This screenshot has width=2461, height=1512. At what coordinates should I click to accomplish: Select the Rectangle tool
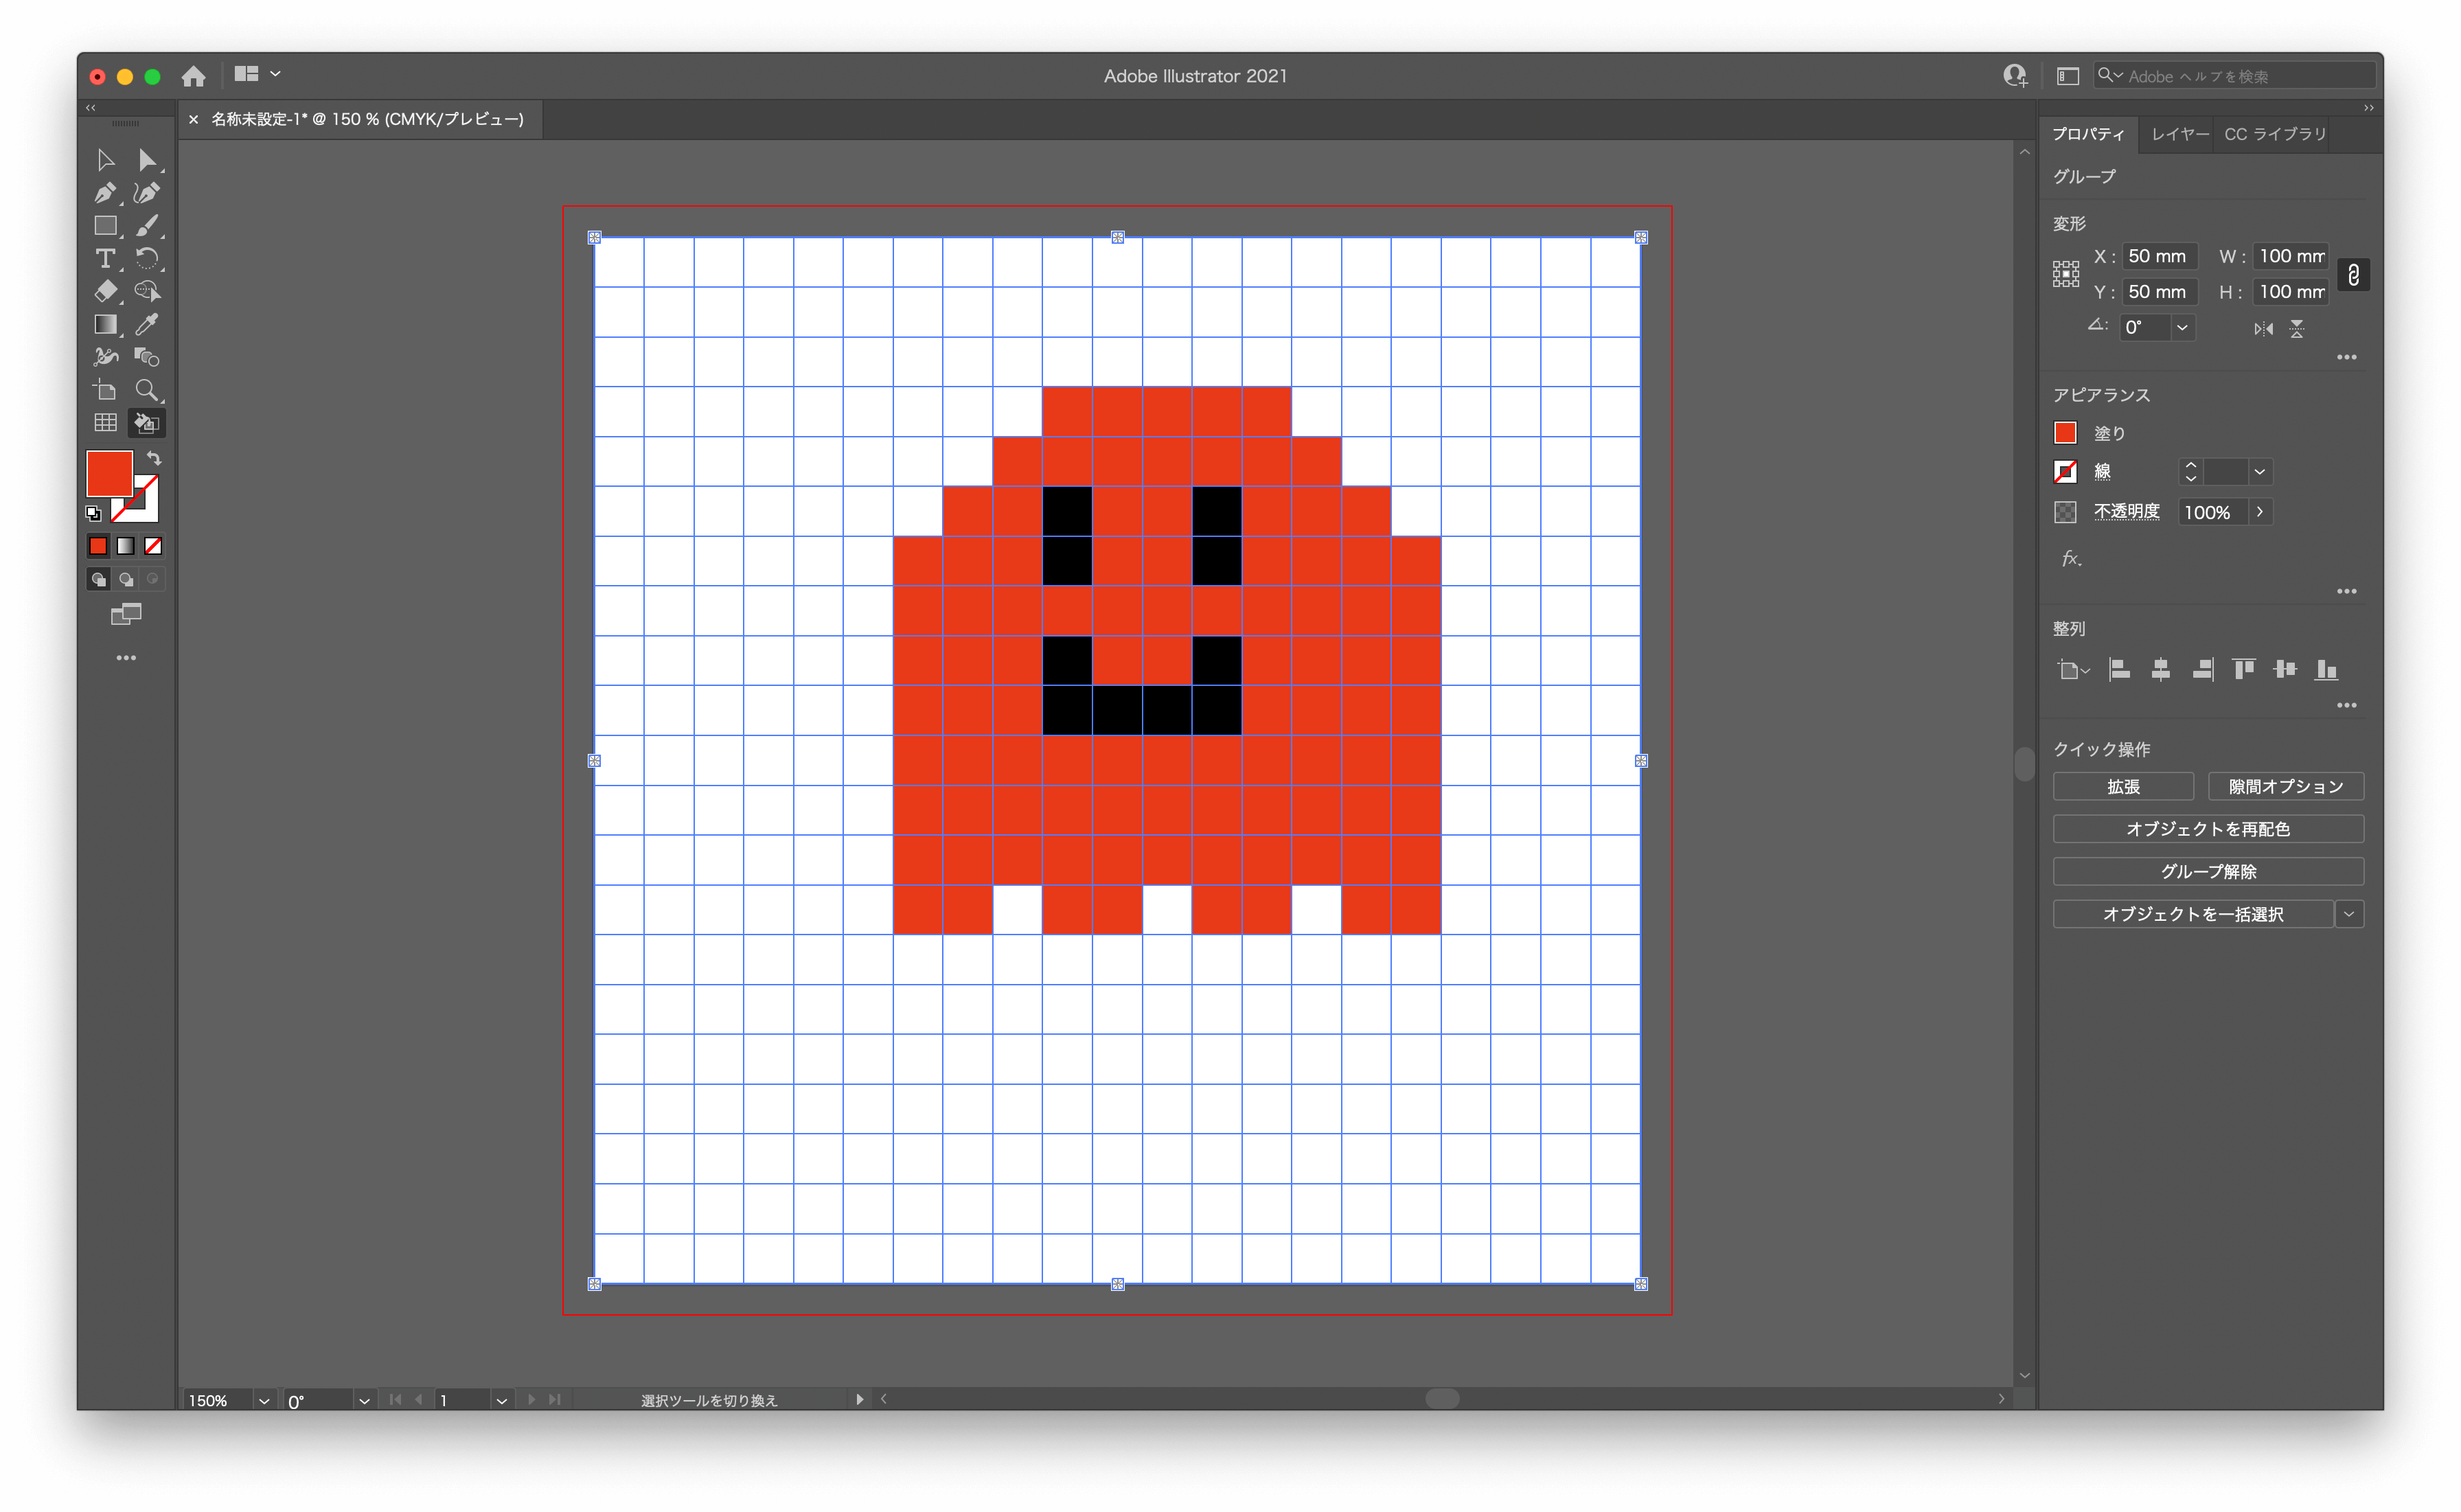coord(105,226)
